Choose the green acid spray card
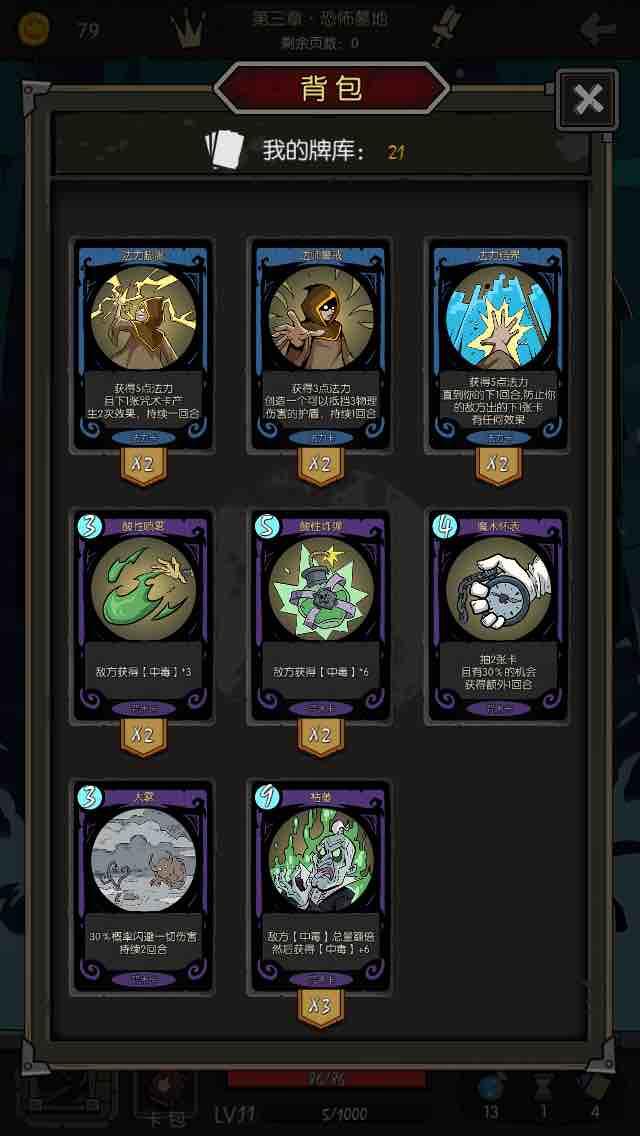Viewport: 640px width, 1136px height. pos(144,617)
